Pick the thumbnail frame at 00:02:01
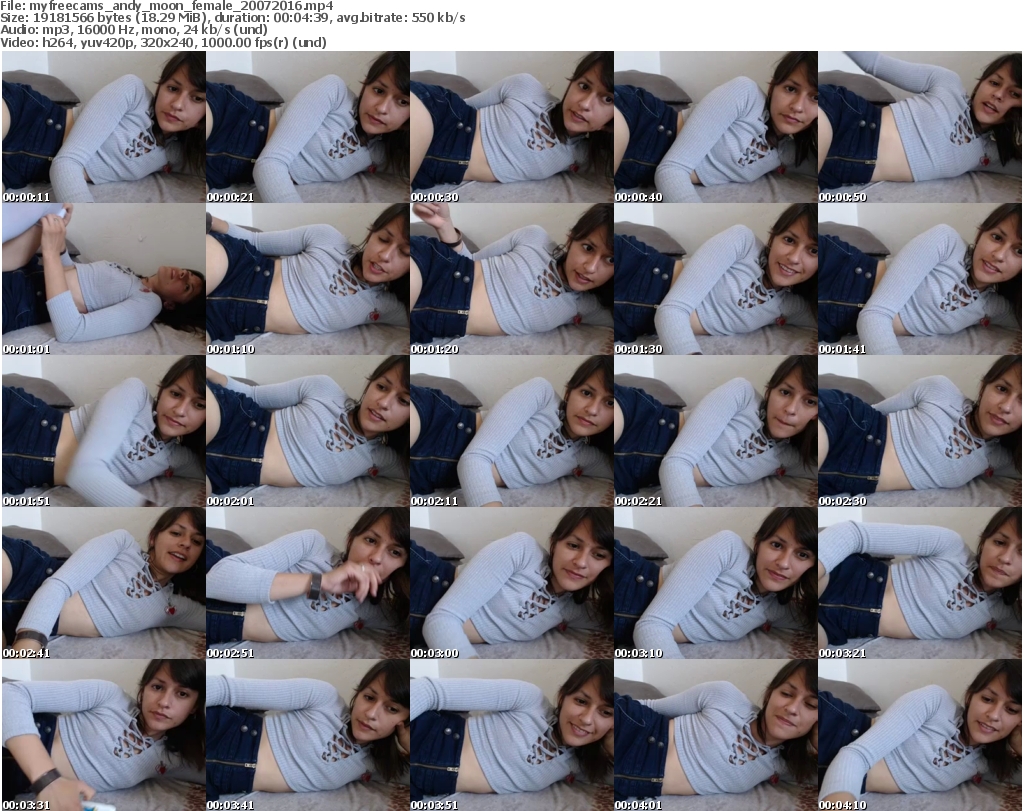The height and width of the screenshot is (811, 1024). pos(308,431)
